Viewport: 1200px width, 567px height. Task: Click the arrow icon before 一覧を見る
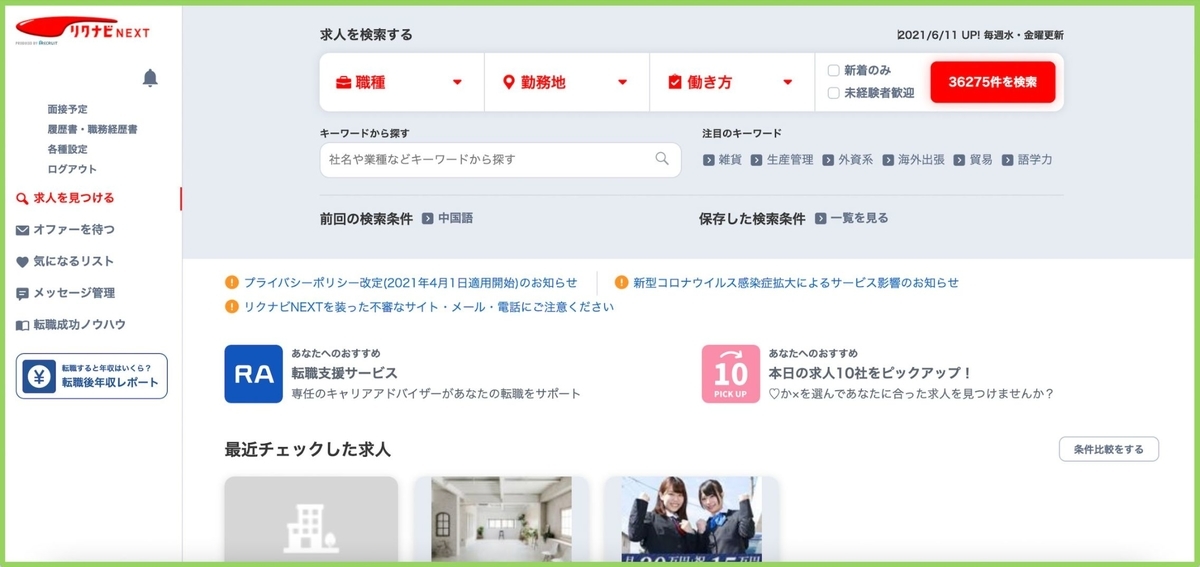[820, 218]
